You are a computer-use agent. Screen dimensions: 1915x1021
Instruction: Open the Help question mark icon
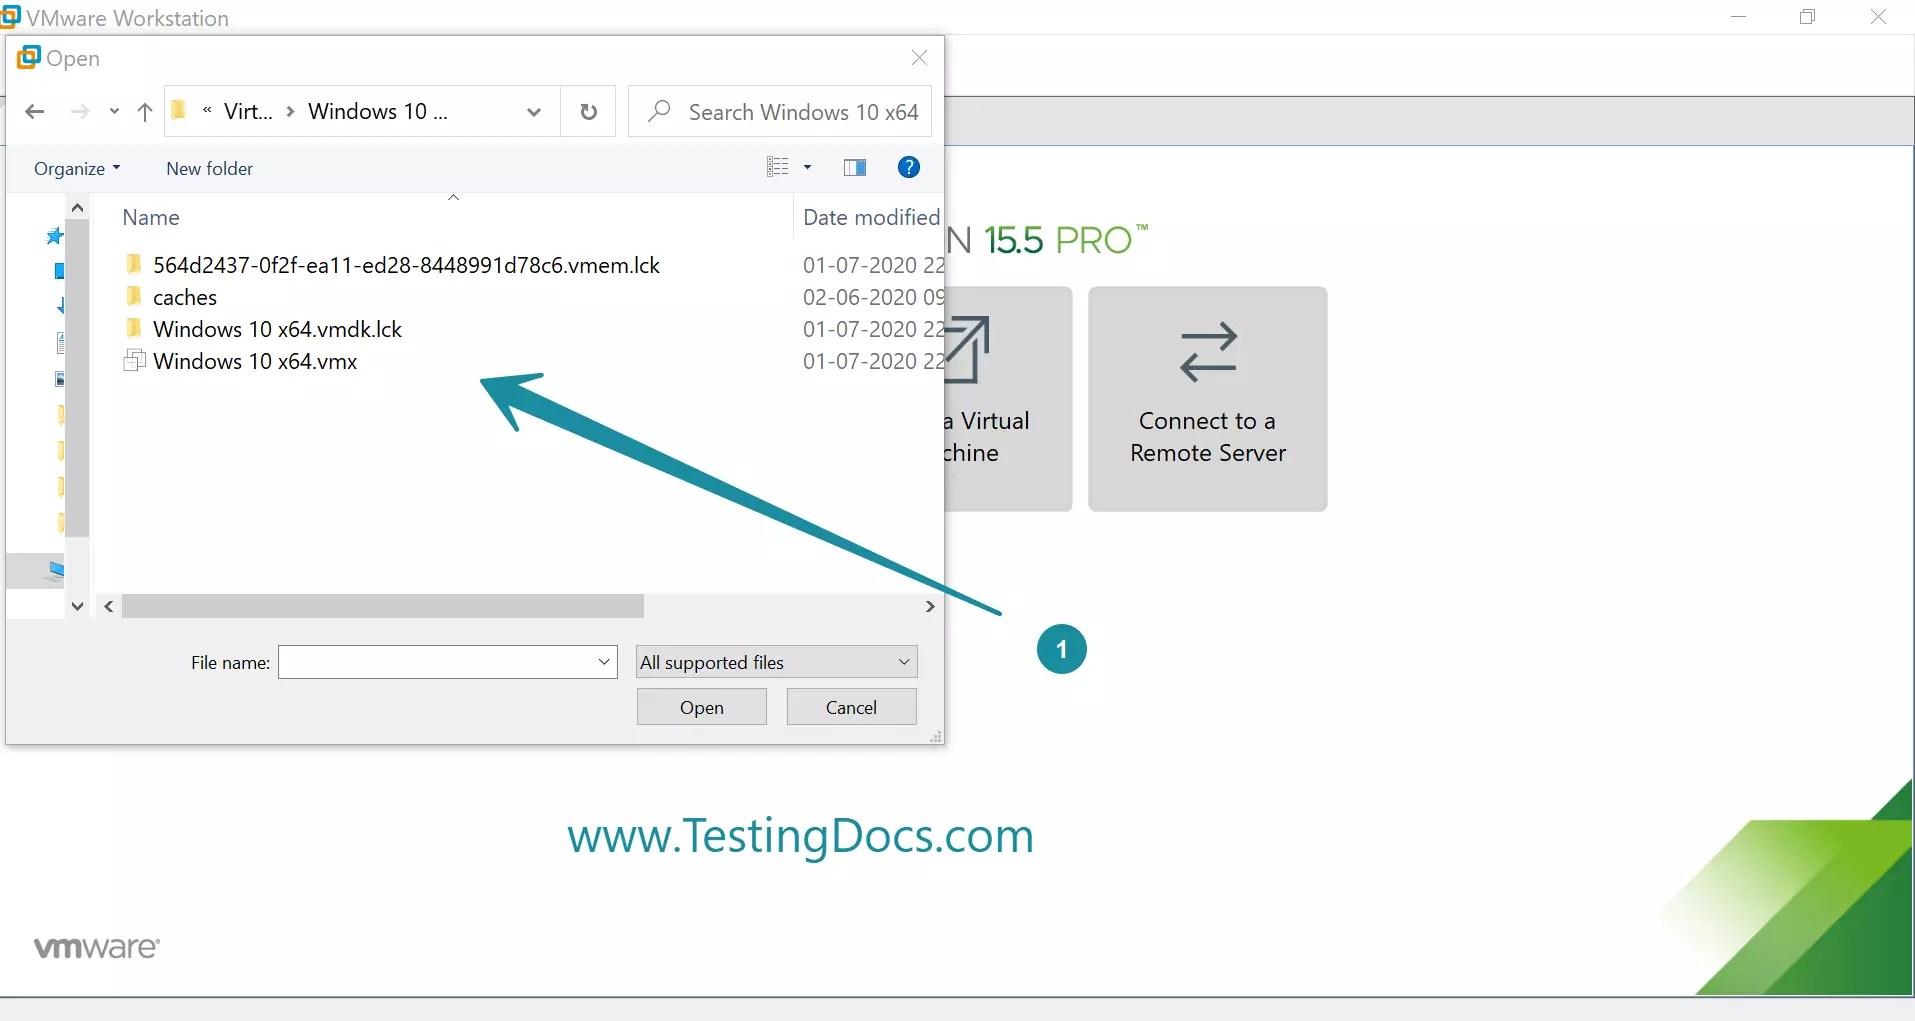pyautogui.click(x=909, y=167)
